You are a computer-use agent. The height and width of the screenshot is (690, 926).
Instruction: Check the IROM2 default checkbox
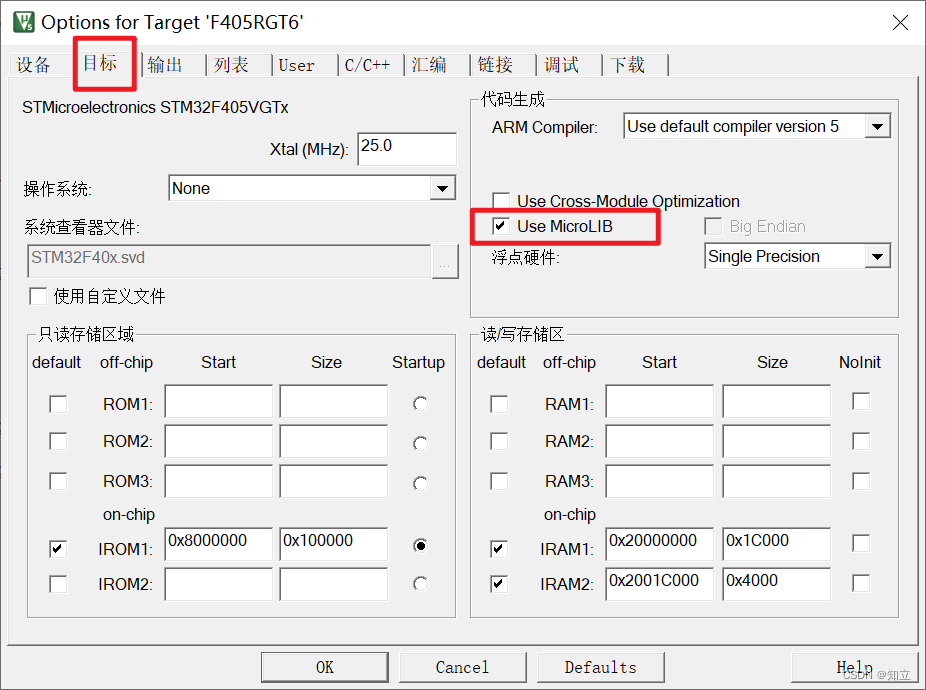[58, 584]
